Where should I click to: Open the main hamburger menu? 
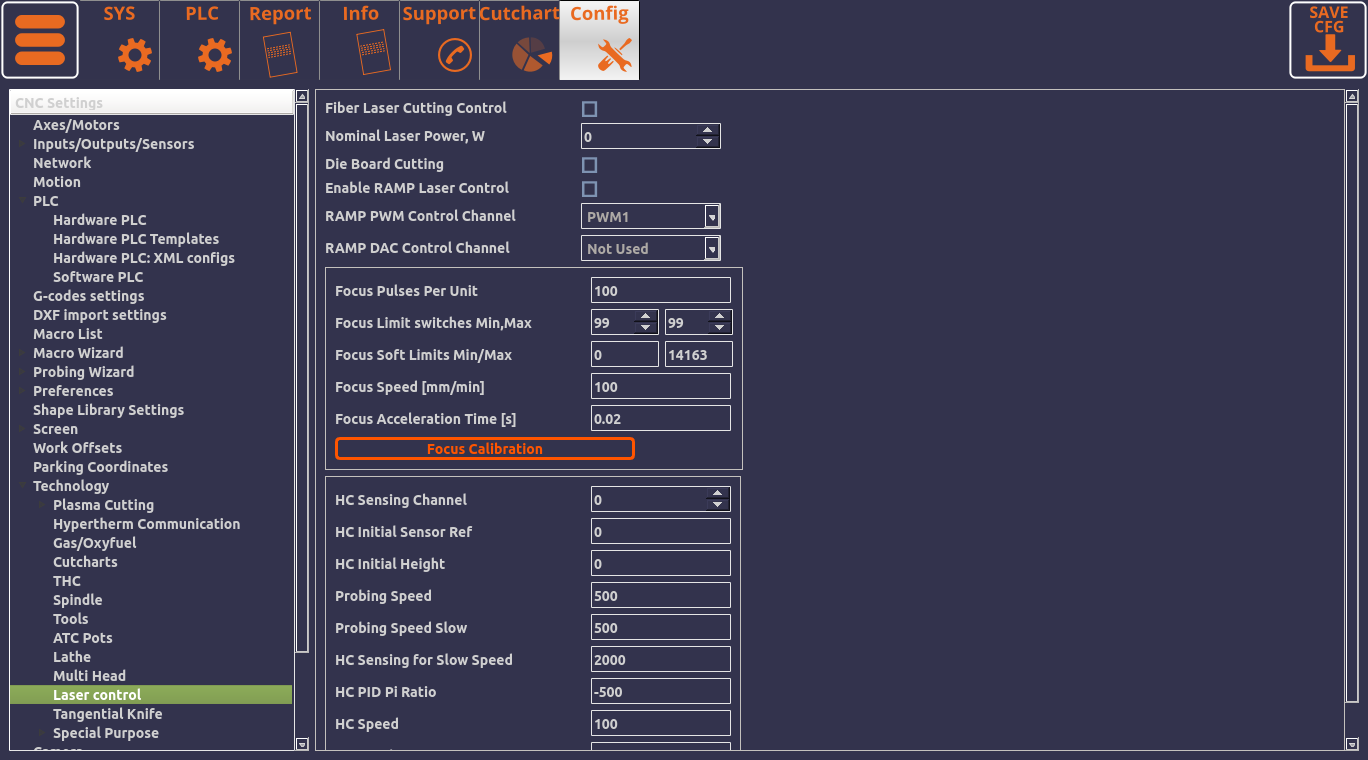tap(40, 40)
